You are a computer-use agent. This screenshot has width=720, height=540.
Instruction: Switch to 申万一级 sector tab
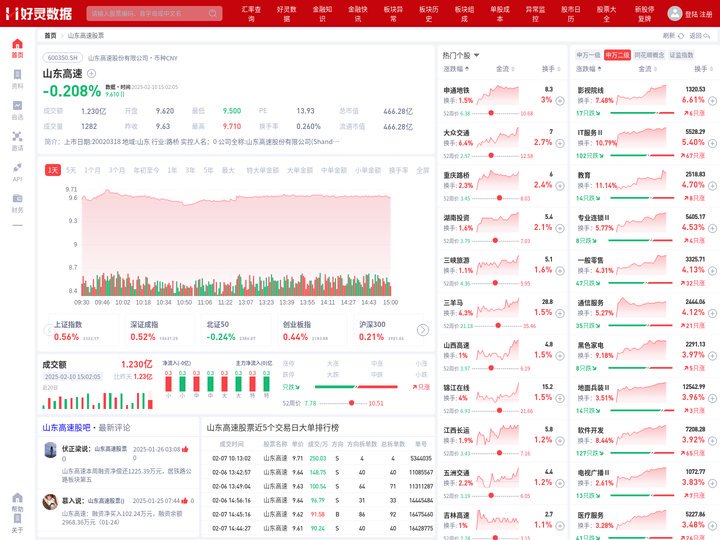(588, 55)
